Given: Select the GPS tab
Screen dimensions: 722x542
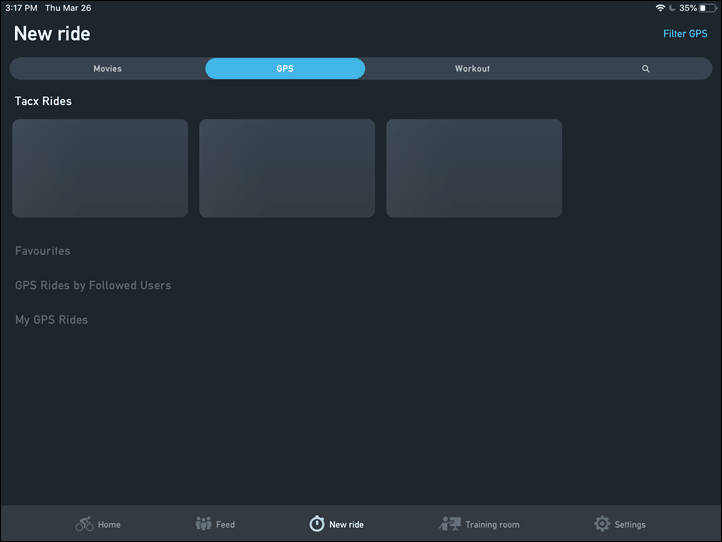Looking at the screenshot, I should 285,69.
